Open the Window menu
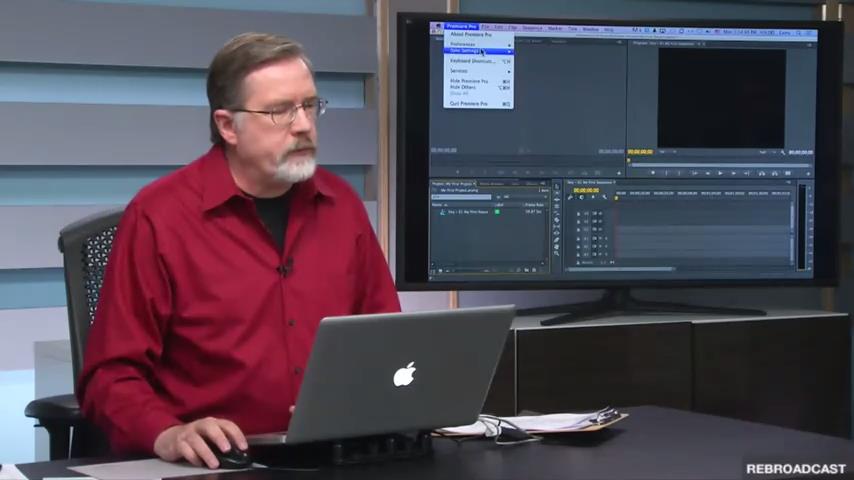The width and height of the screenshot is (854, 480). point(590,29)
